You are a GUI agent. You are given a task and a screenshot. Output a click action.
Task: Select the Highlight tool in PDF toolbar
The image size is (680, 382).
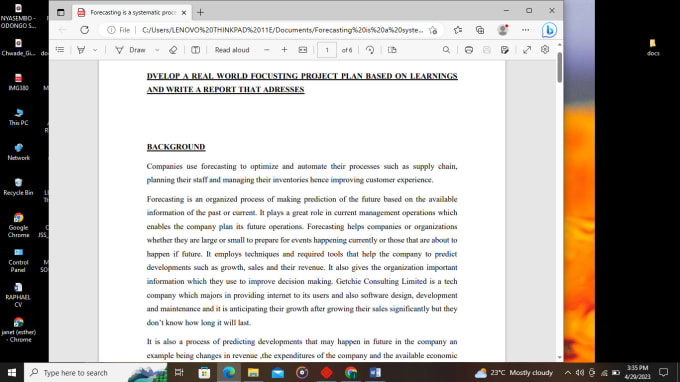coord(81,50)
